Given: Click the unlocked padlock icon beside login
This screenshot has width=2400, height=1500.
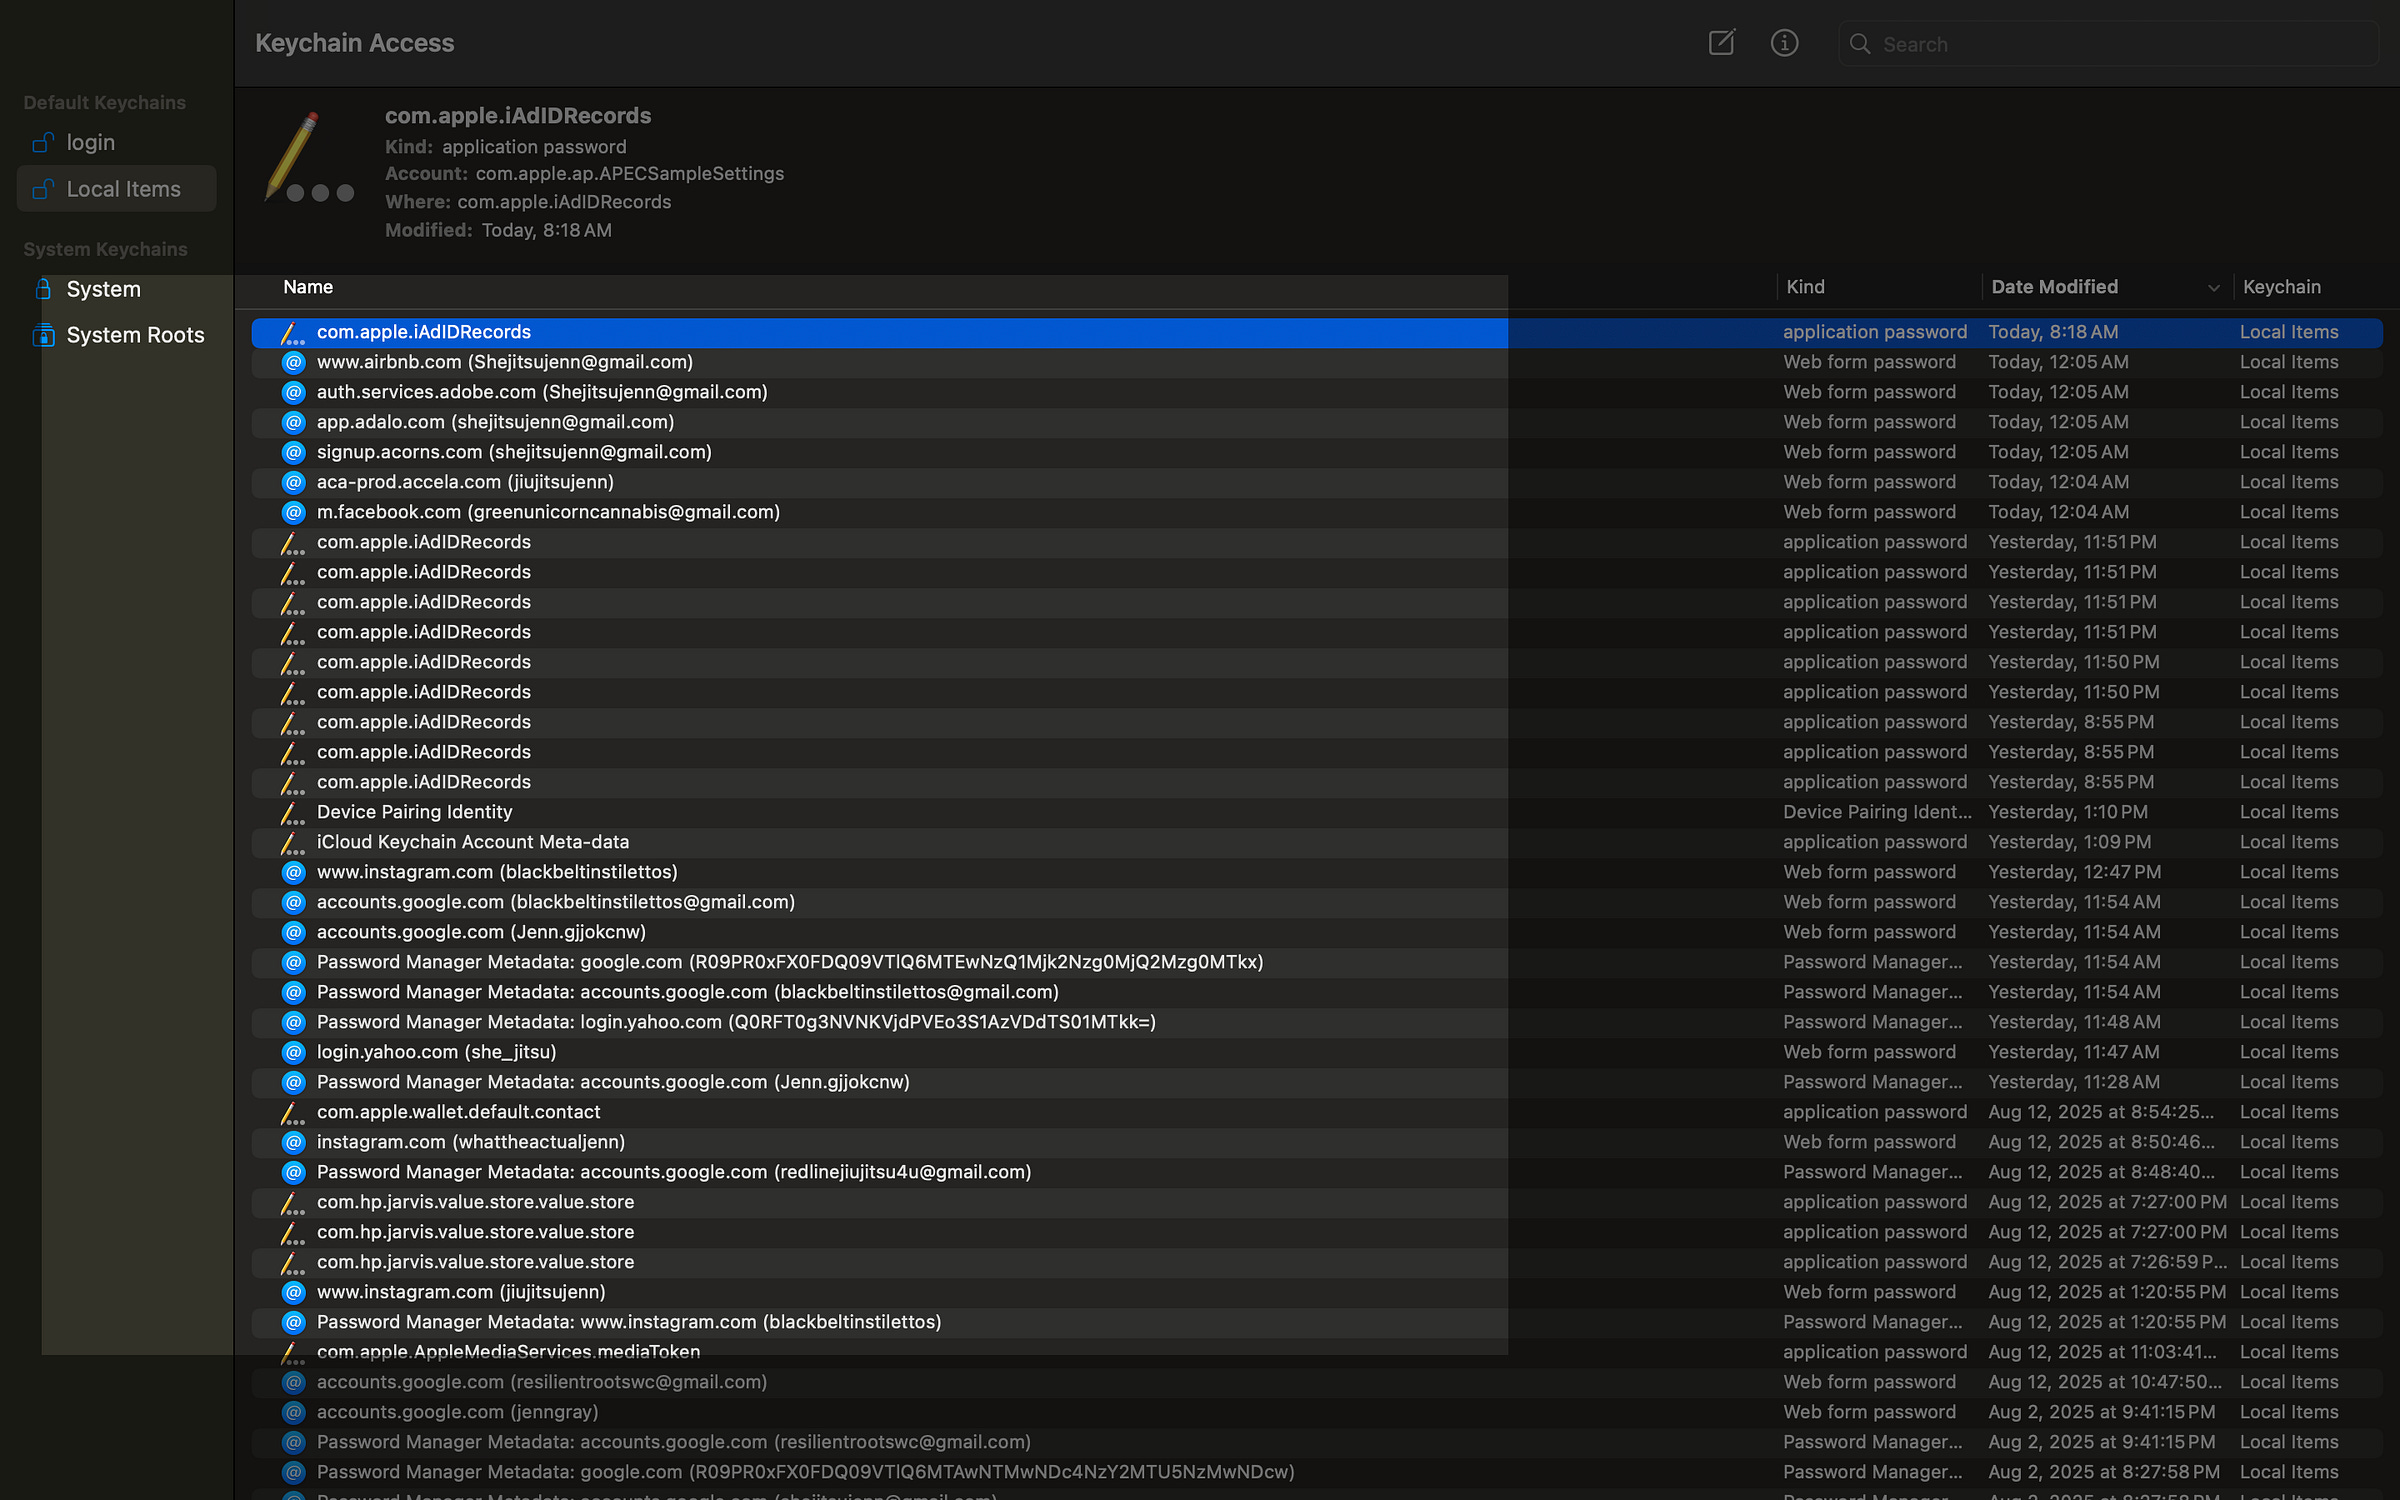Looking at the screenshot, I should point(43,143).
